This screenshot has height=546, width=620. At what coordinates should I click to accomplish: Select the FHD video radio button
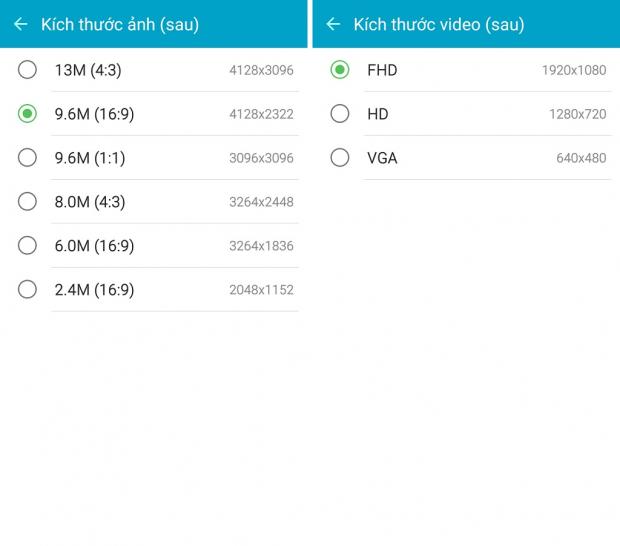click(340, 70)
